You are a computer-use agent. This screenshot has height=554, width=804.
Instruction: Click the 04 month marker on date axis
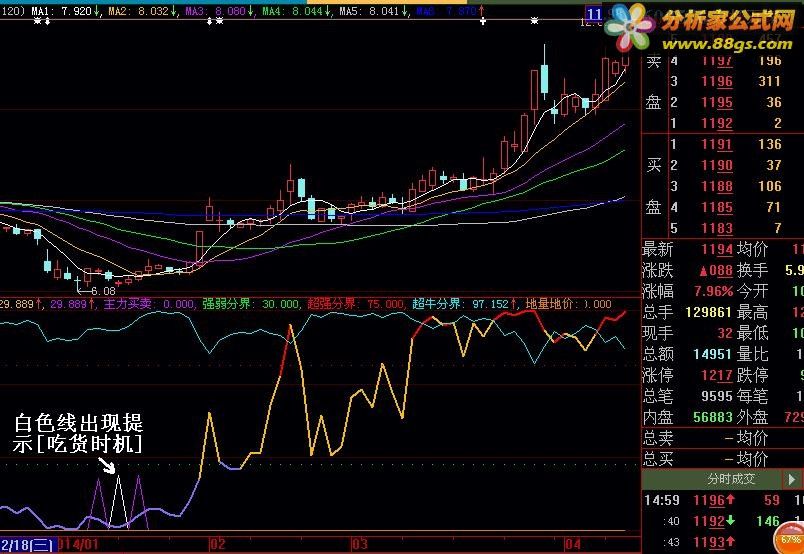[573, 544]
